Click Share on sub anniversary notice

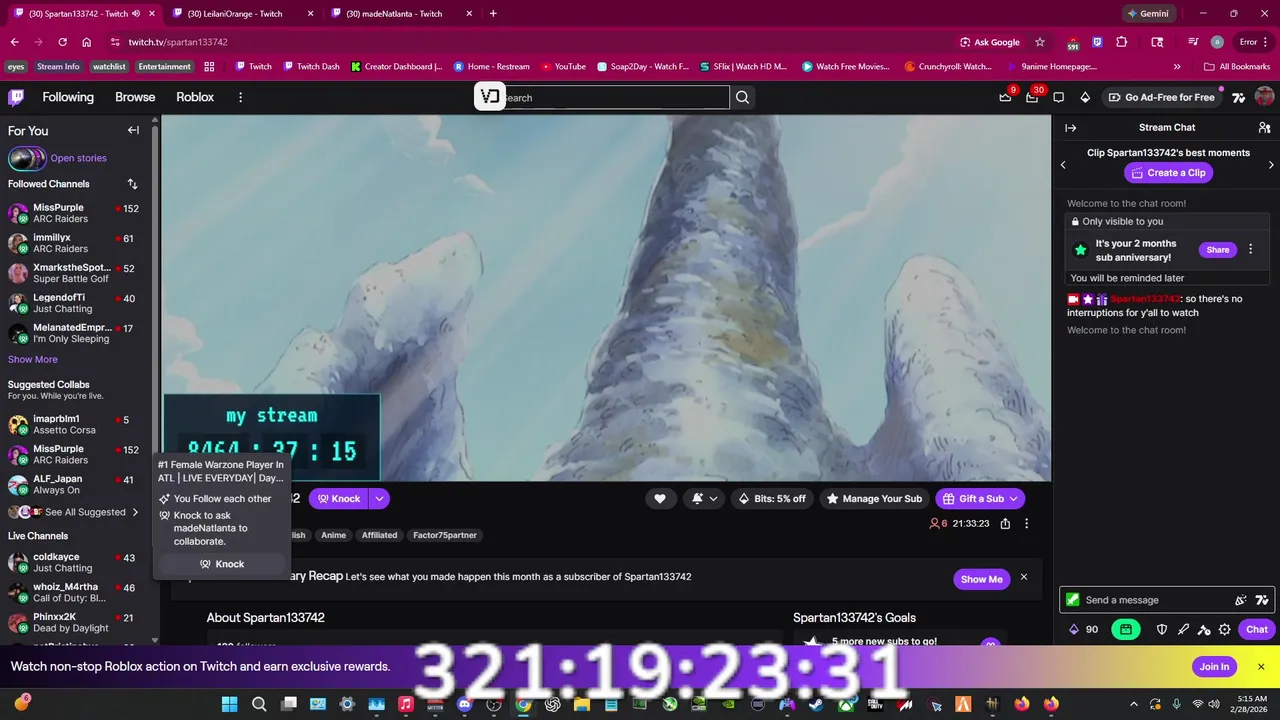1218,250
